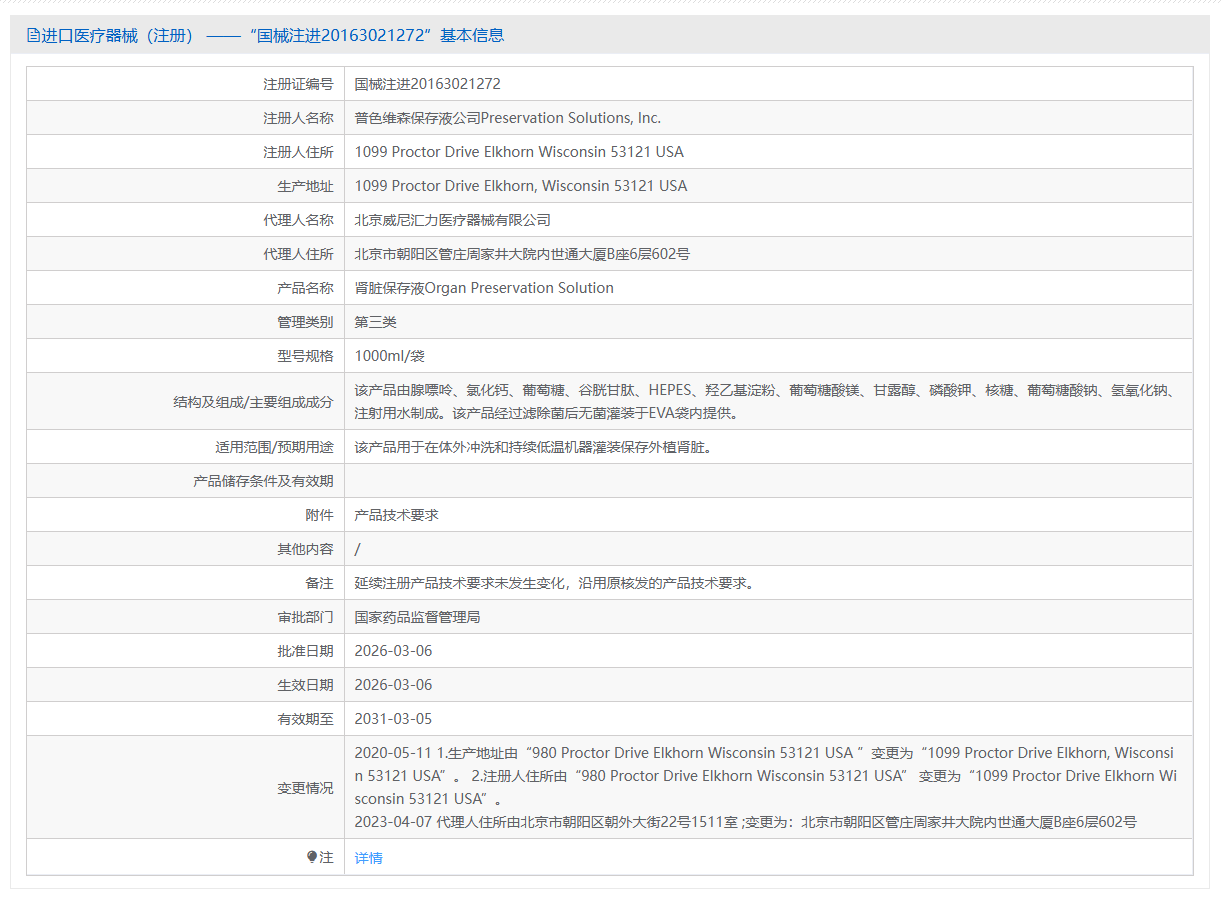
Task: Select the 注册人住所 address value
Action: [x=519, y=152]
